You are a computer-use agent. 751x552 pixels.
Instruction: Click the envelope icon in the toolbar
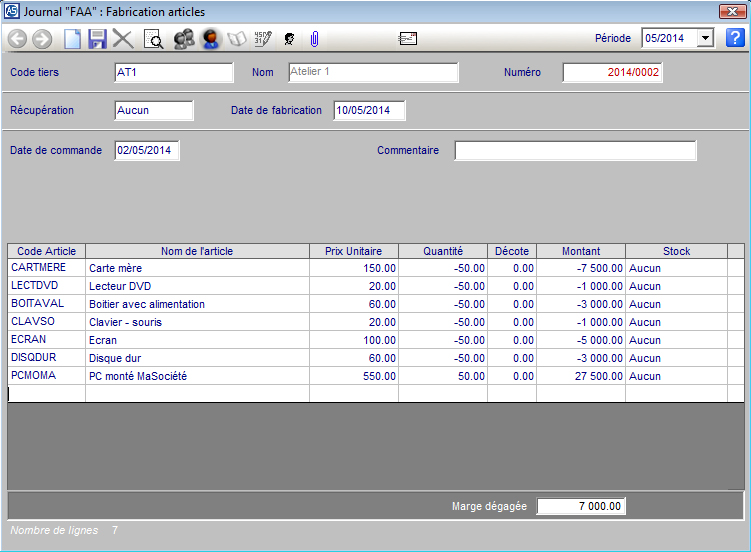tap(408, 39)
